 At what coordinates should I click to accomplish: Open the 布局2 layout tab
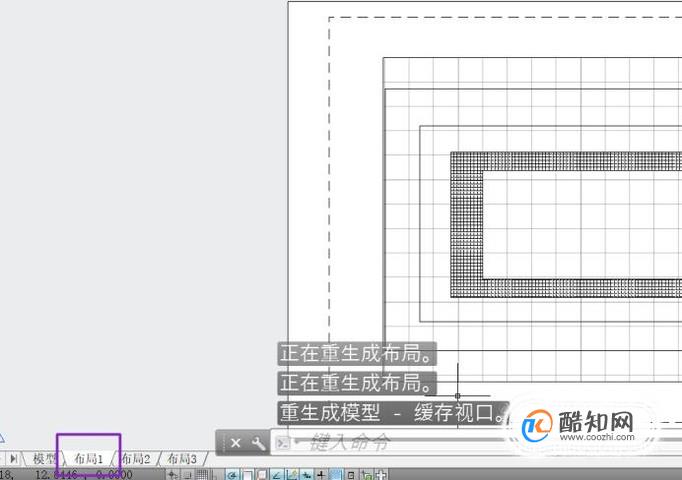pyautogui.click(x=136, y=458)
